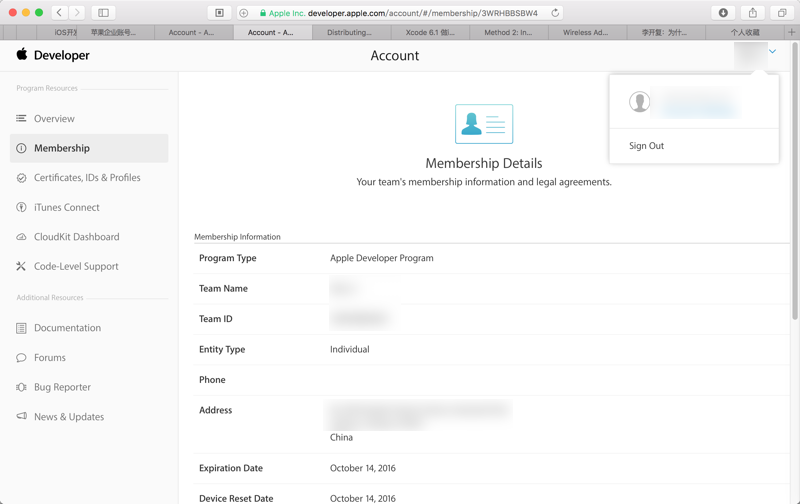Click the developer.apple.com address field

pyautogui.click(x=399, y=13)
